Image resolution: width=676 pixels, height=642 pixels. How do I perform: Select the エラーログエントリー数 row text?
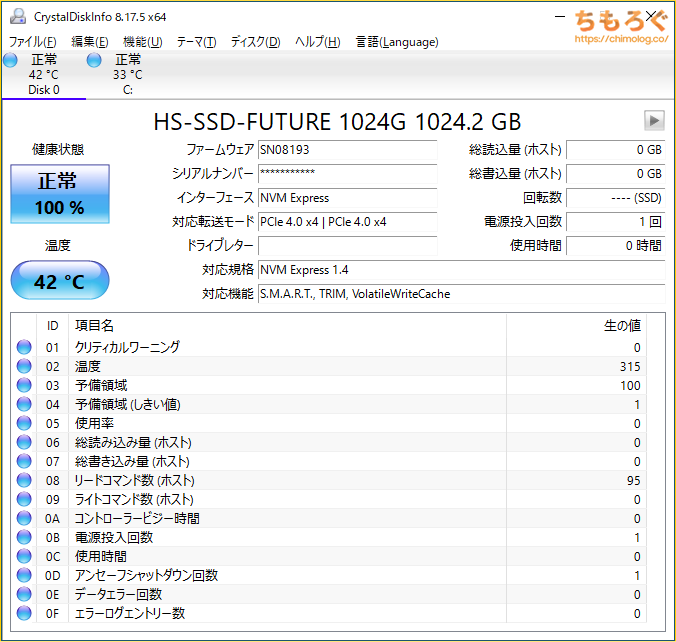tap(130, 613)
